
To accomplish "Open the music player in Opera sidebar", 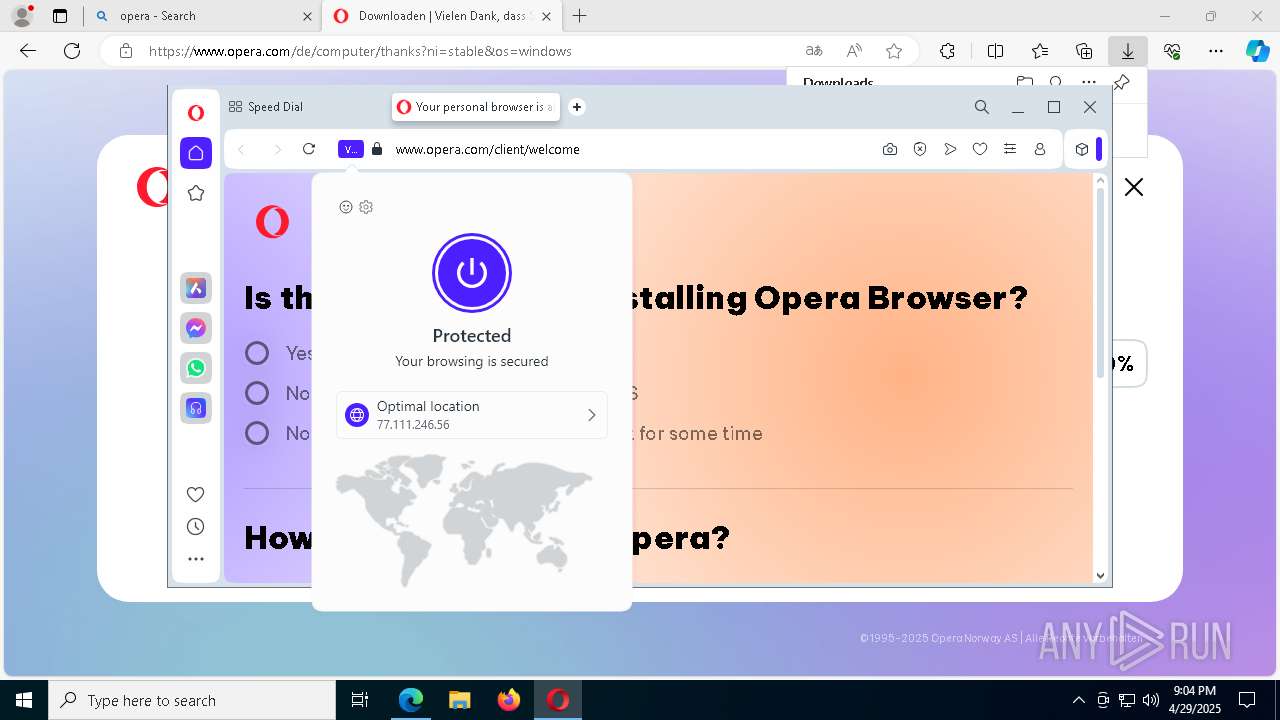I will click(x=196, y=408).
